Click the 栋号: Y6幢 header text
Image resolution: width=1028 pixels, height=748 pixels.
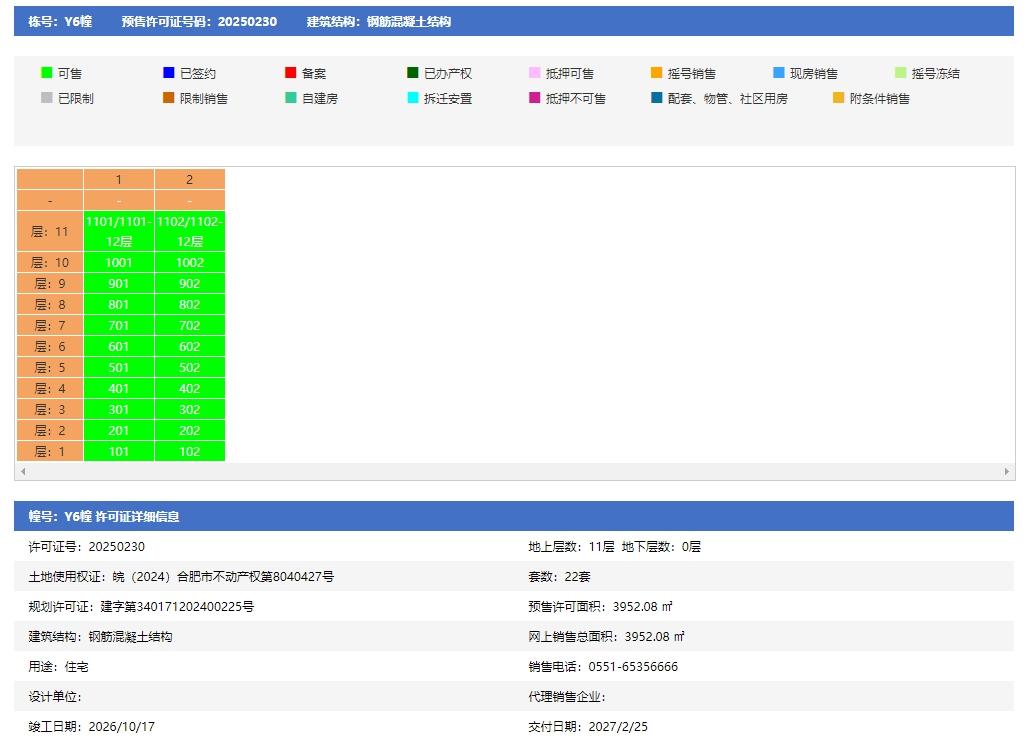[x=60, y=22]
